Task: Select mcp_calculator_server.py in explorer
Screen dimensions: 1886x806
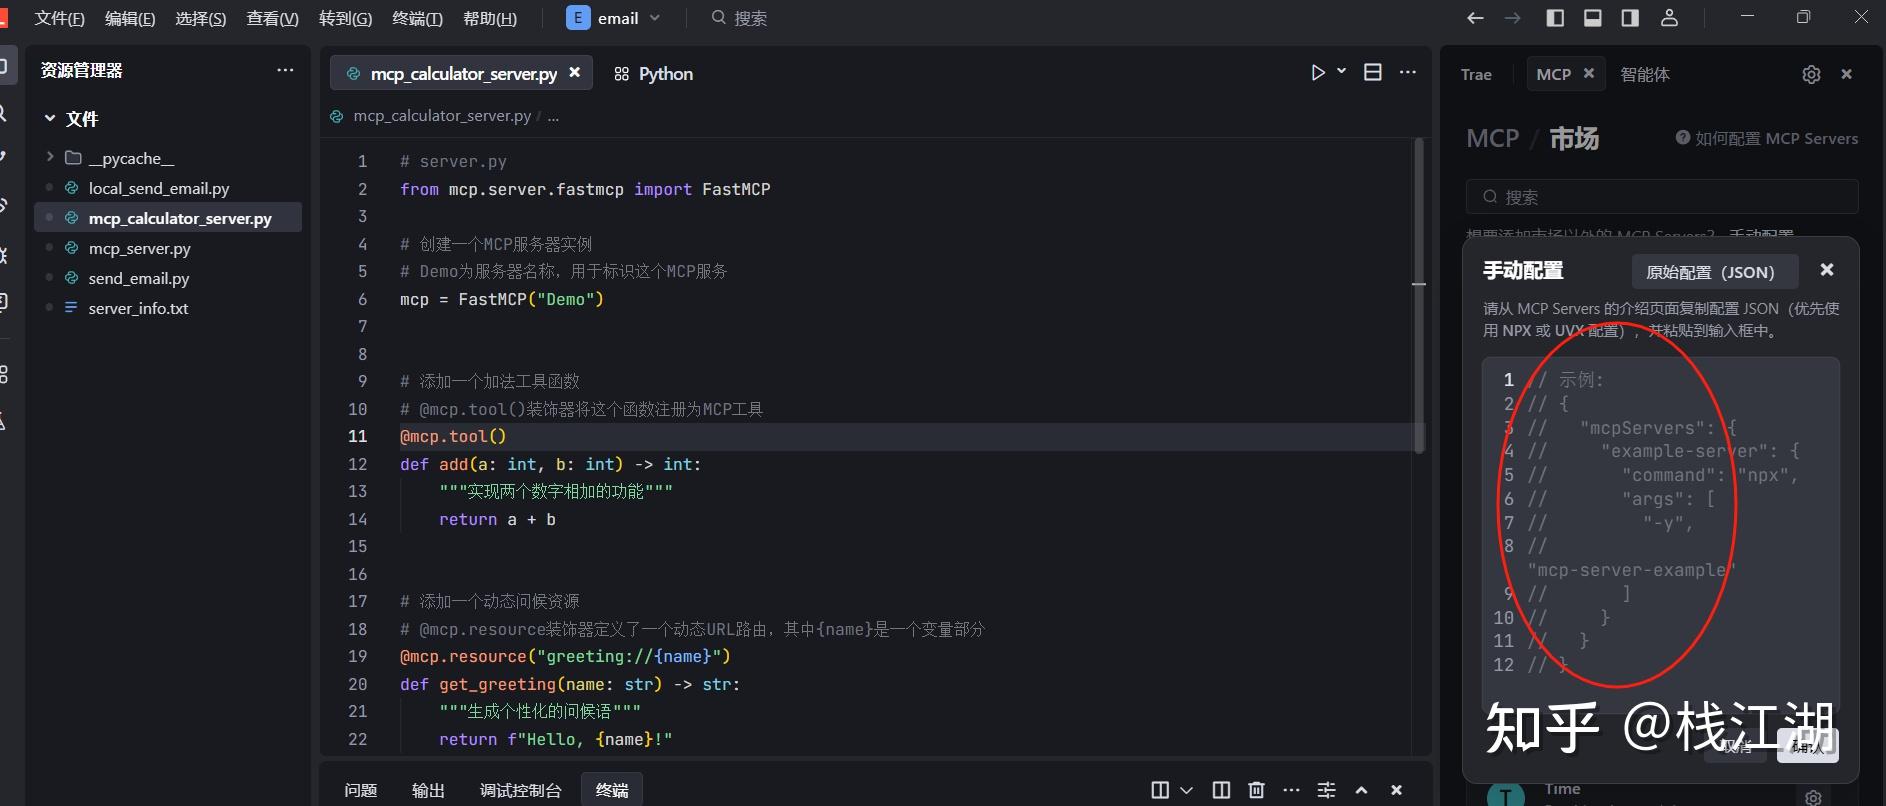Action: (x=168, y=218)
